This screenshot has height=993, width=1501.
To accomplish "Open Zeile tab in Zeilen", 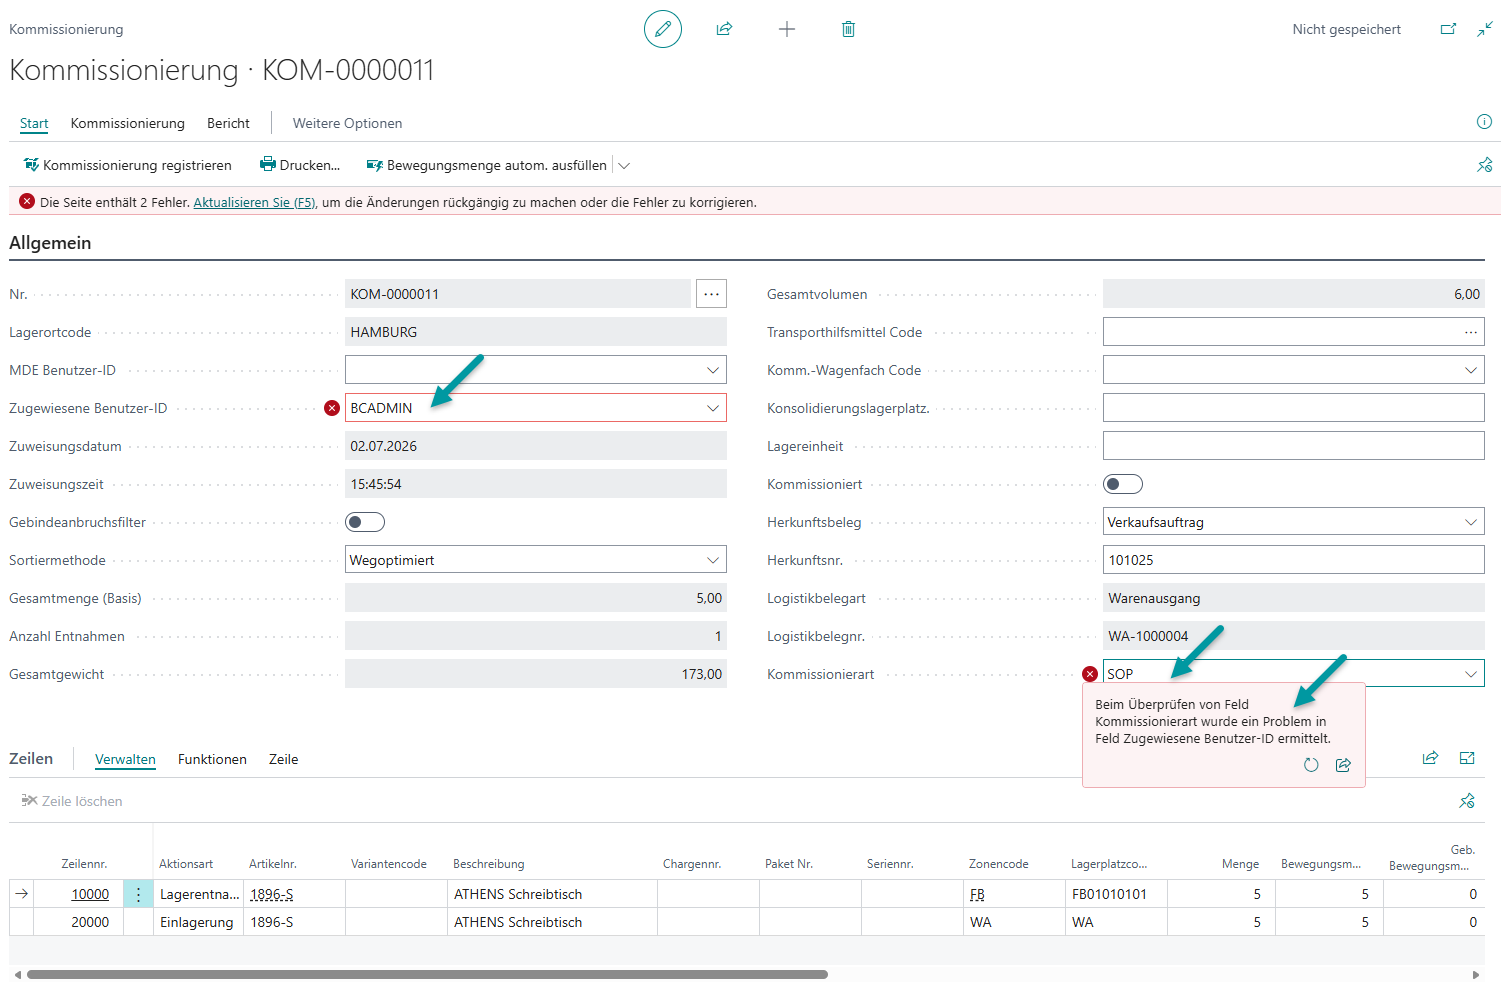I will coord(284,759).
